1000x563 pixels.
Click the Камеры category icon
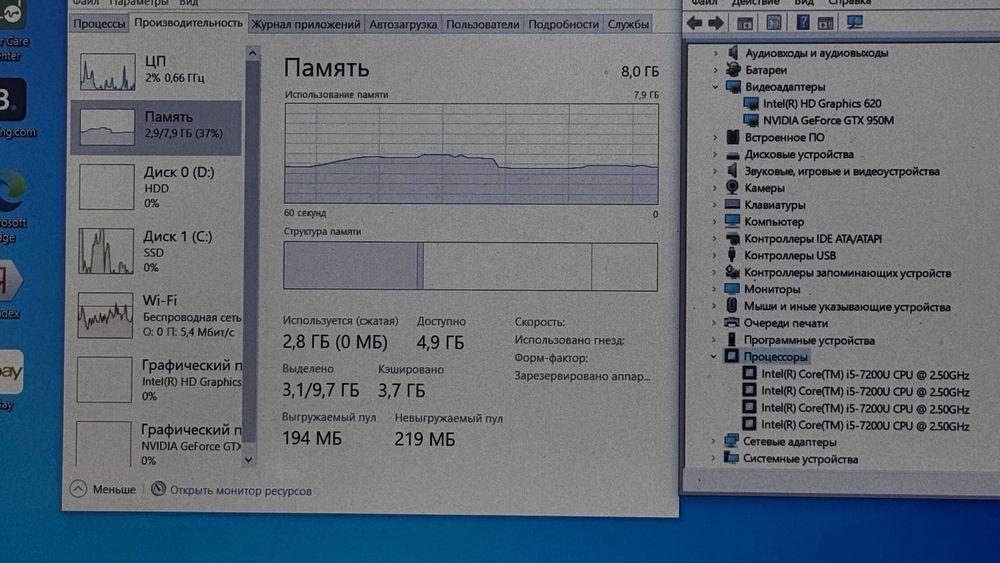(733, 187)
